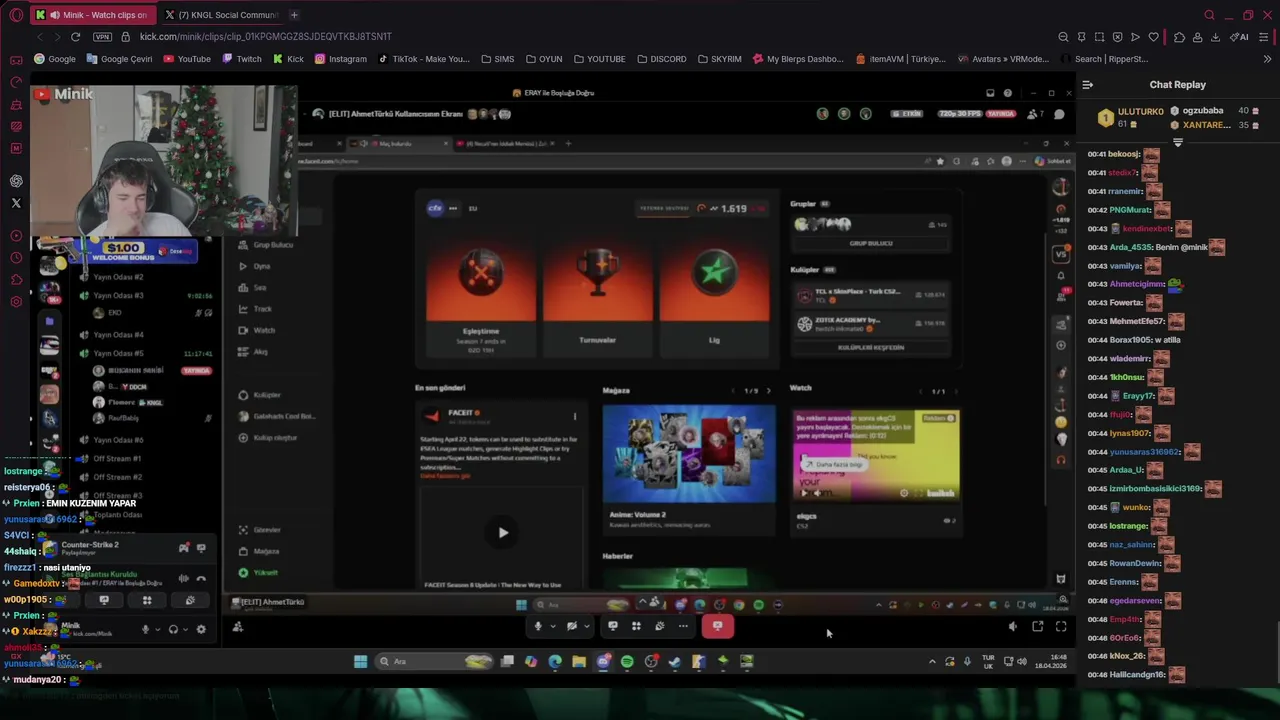The width and height of the screenshot is (1280, 720).
Task: Open the SKYRIM bookmarks folder
Action: 719,59
